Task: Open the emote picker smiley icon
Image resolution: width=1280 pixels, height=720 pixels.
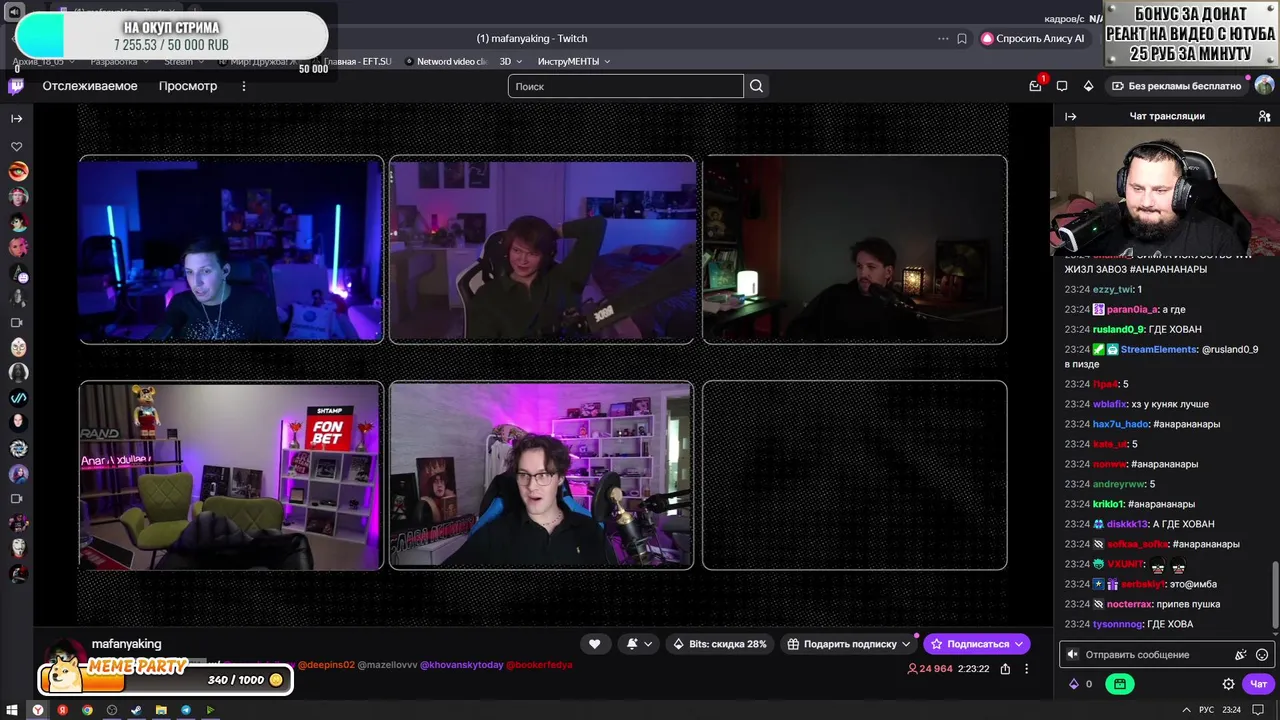Action: click(x=1261, y=655)
